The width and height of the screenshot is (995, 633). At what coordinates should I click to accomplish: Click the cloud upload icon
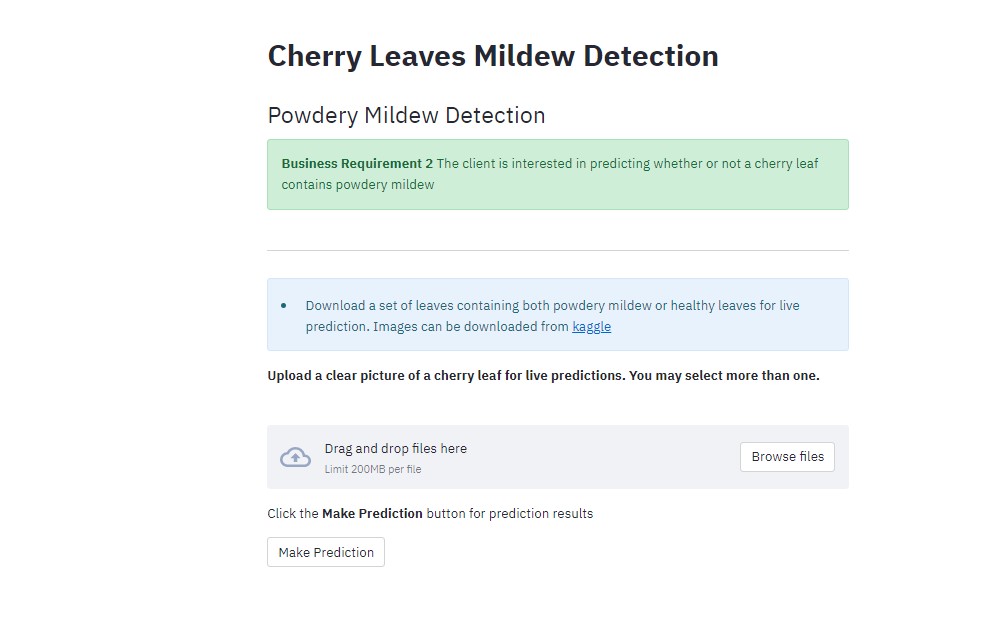click(295, 456)
